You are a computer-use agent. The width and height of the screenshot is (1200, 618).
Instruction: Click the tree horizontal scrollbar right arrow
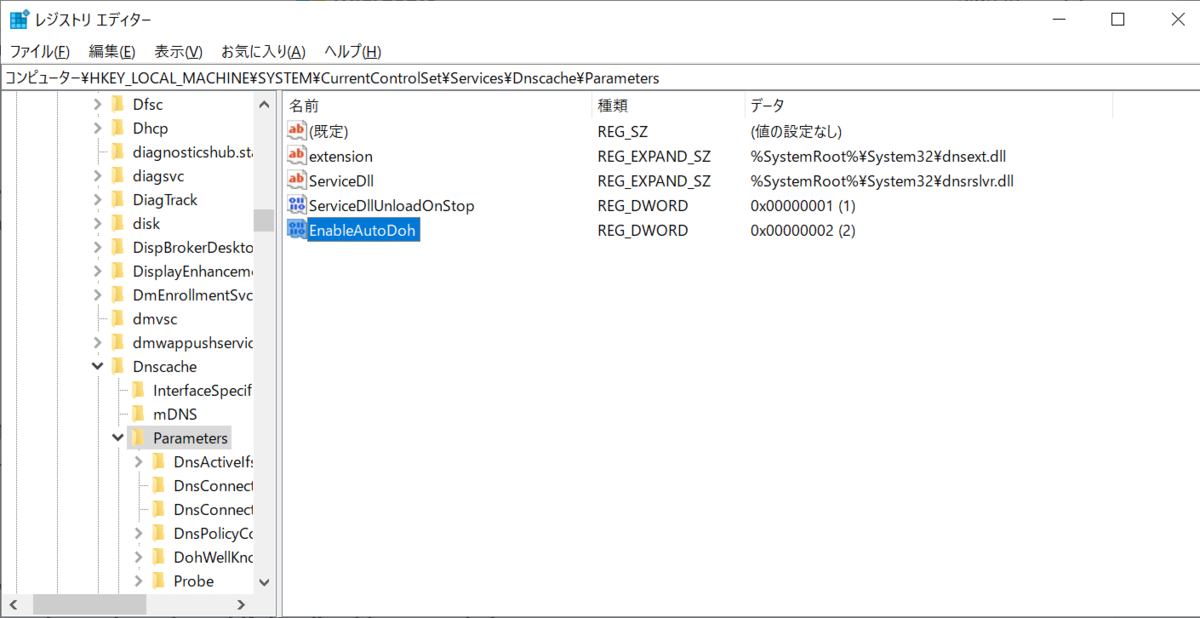(241, 604)
